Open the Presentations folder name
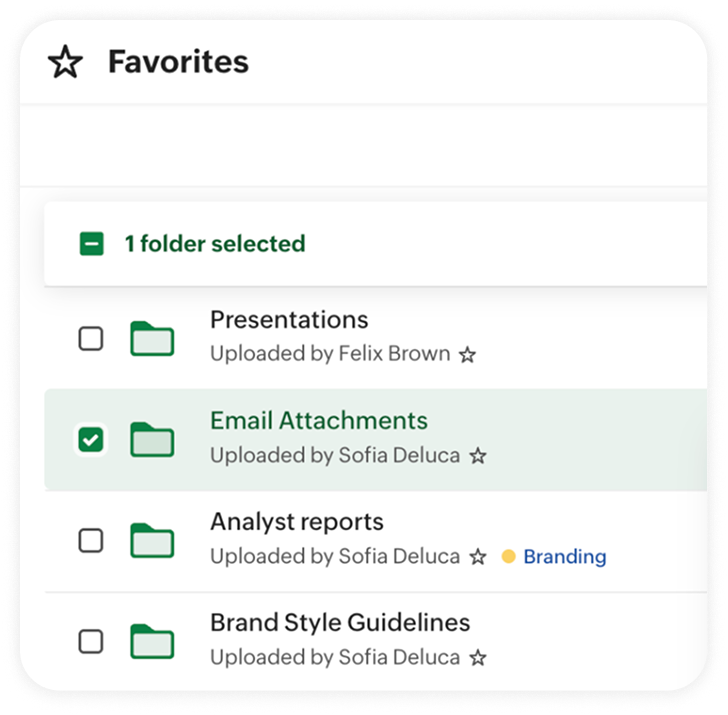 [x=289, y=320]
